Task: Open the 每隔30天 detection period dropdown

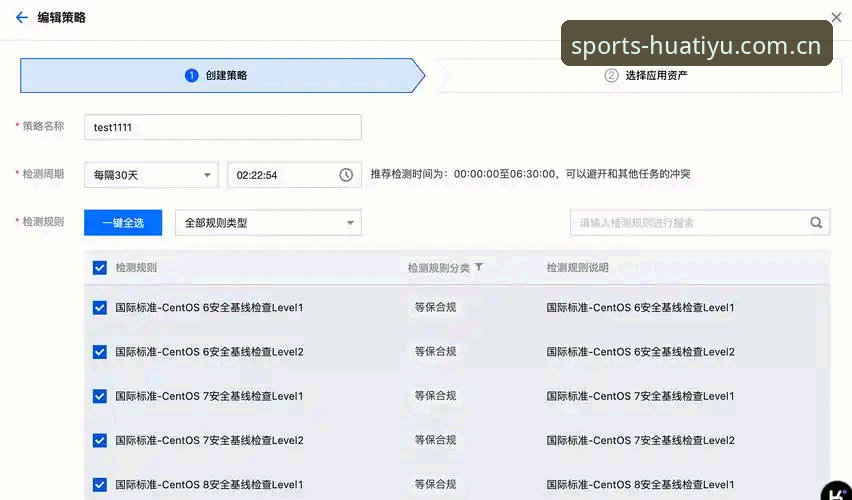Action: pyautogui.click(x=151, y=175)
